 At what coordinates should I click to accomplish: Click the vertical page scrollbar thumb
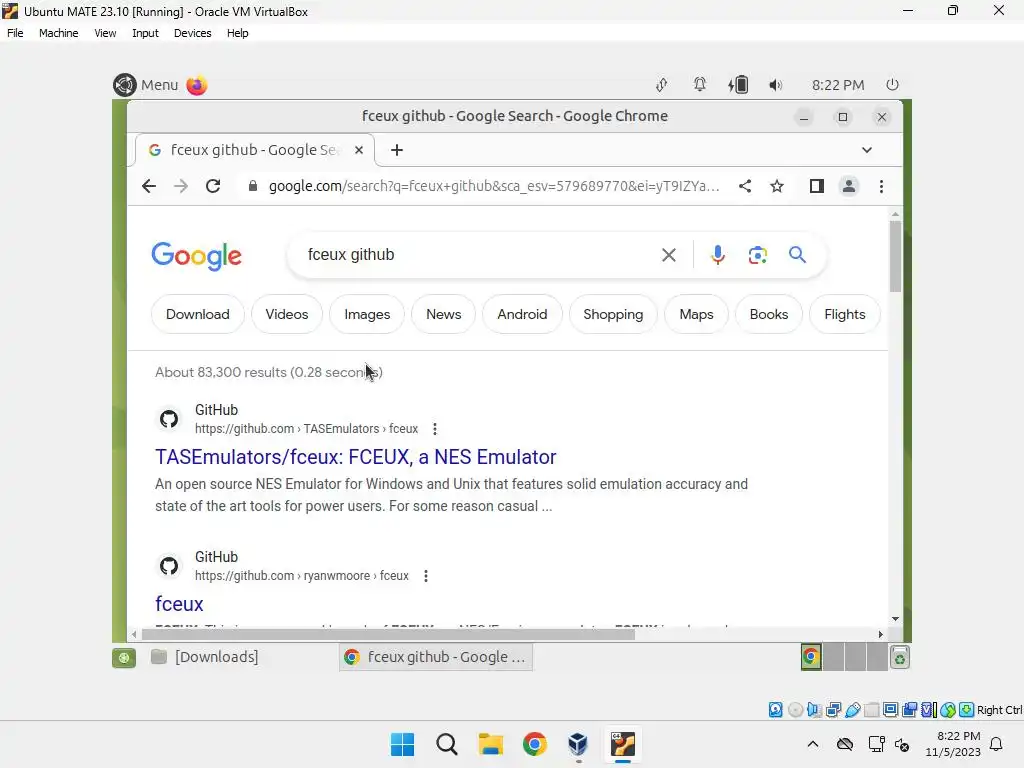895,256
